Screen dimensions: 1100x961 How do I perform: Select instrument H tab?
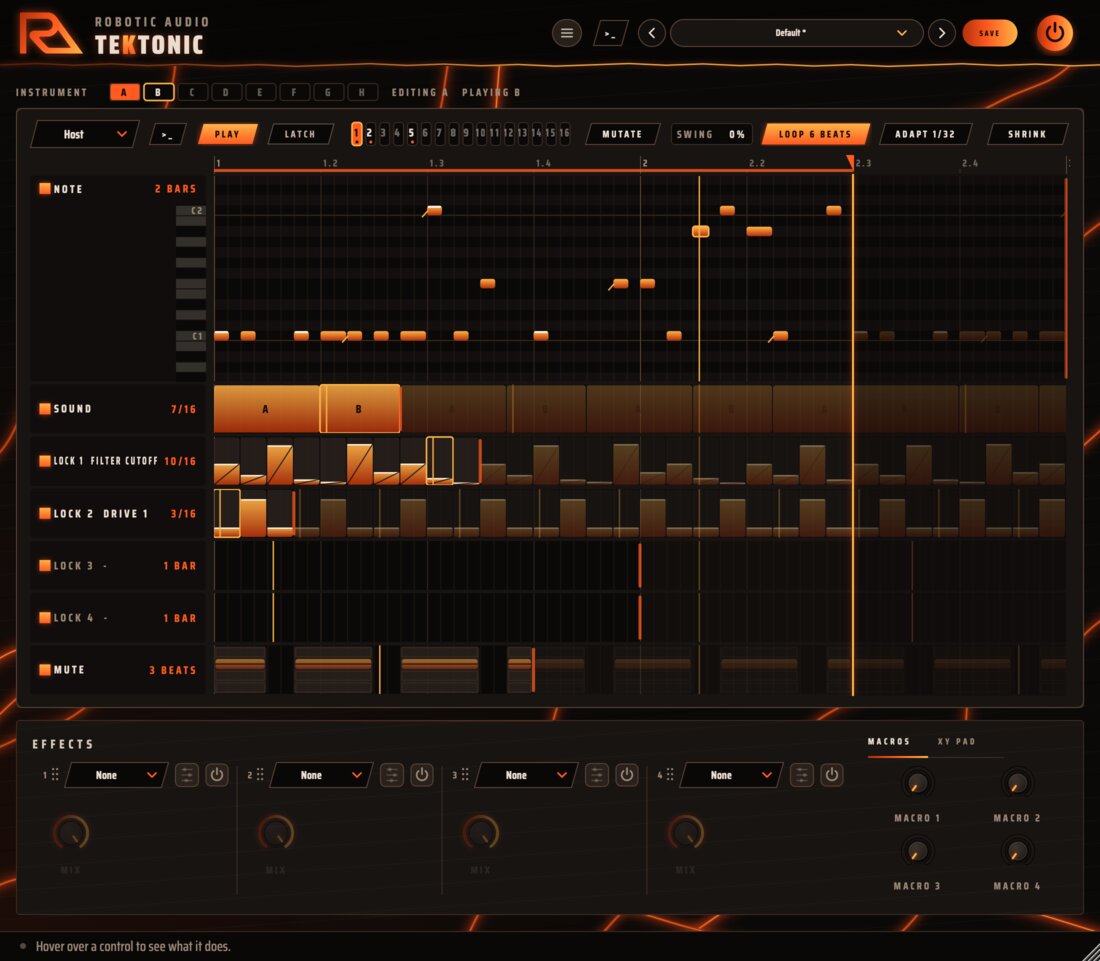point(362,92)
